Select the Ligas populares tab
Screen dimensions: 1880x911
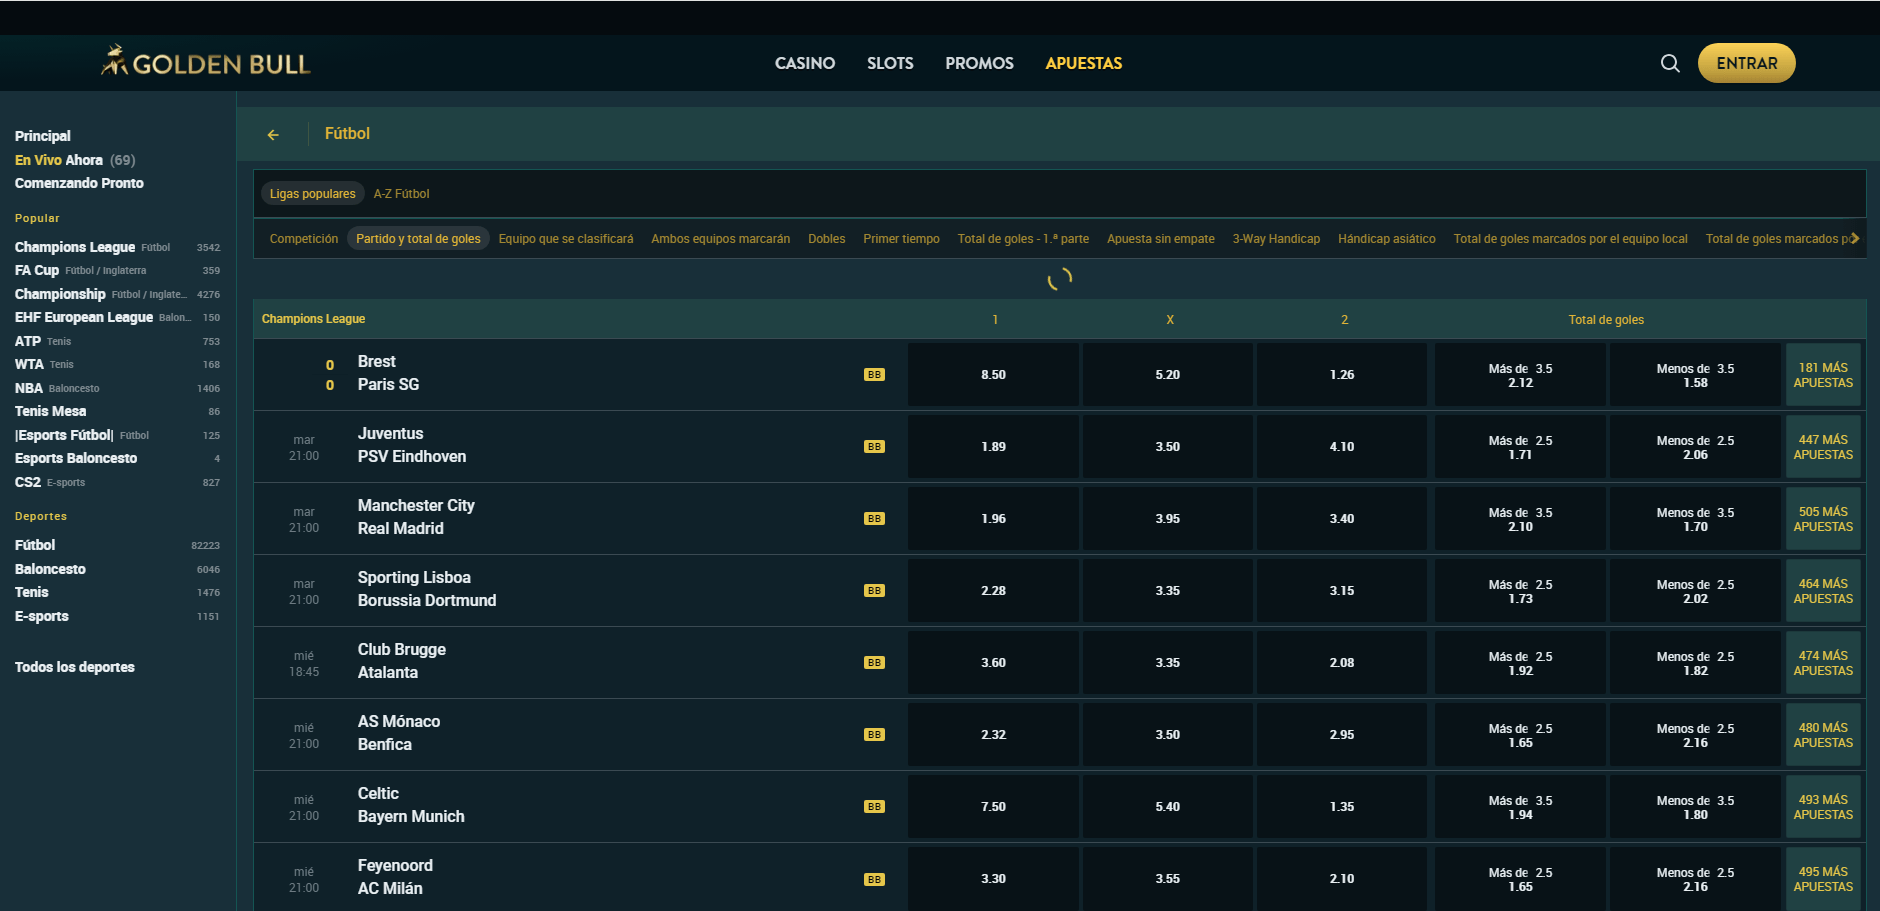pyautogui.click(x=312, y=194)
